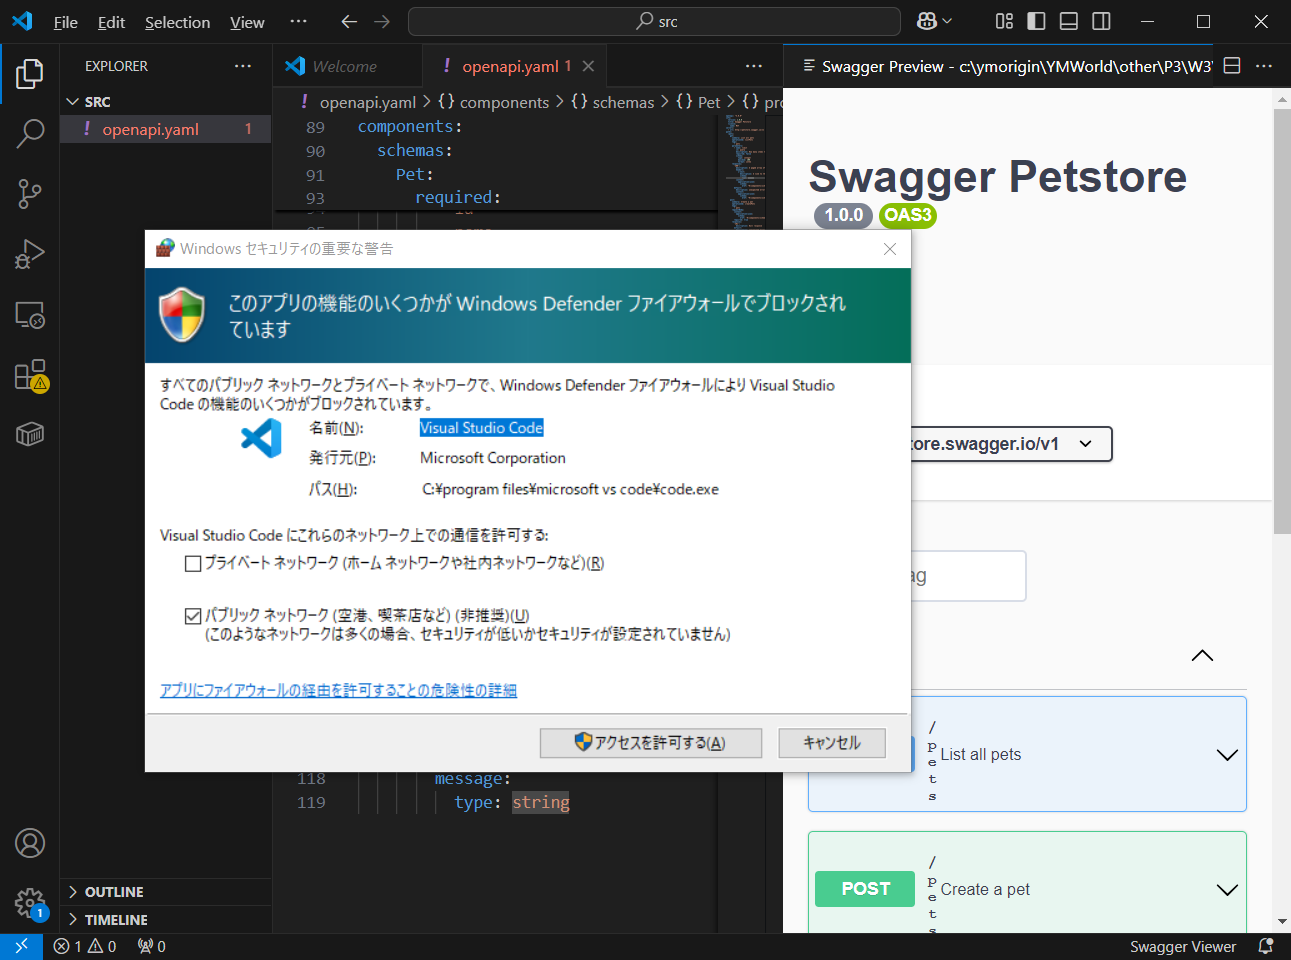Open the Manage settings gear
The width and height of the screenshot is (1291, 960).
[30, 903]
